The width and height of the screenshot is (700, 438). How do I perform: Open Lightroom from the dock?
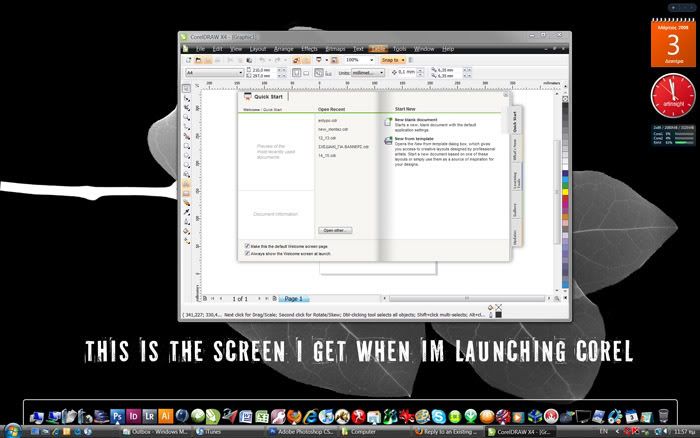tap(149, 417)
